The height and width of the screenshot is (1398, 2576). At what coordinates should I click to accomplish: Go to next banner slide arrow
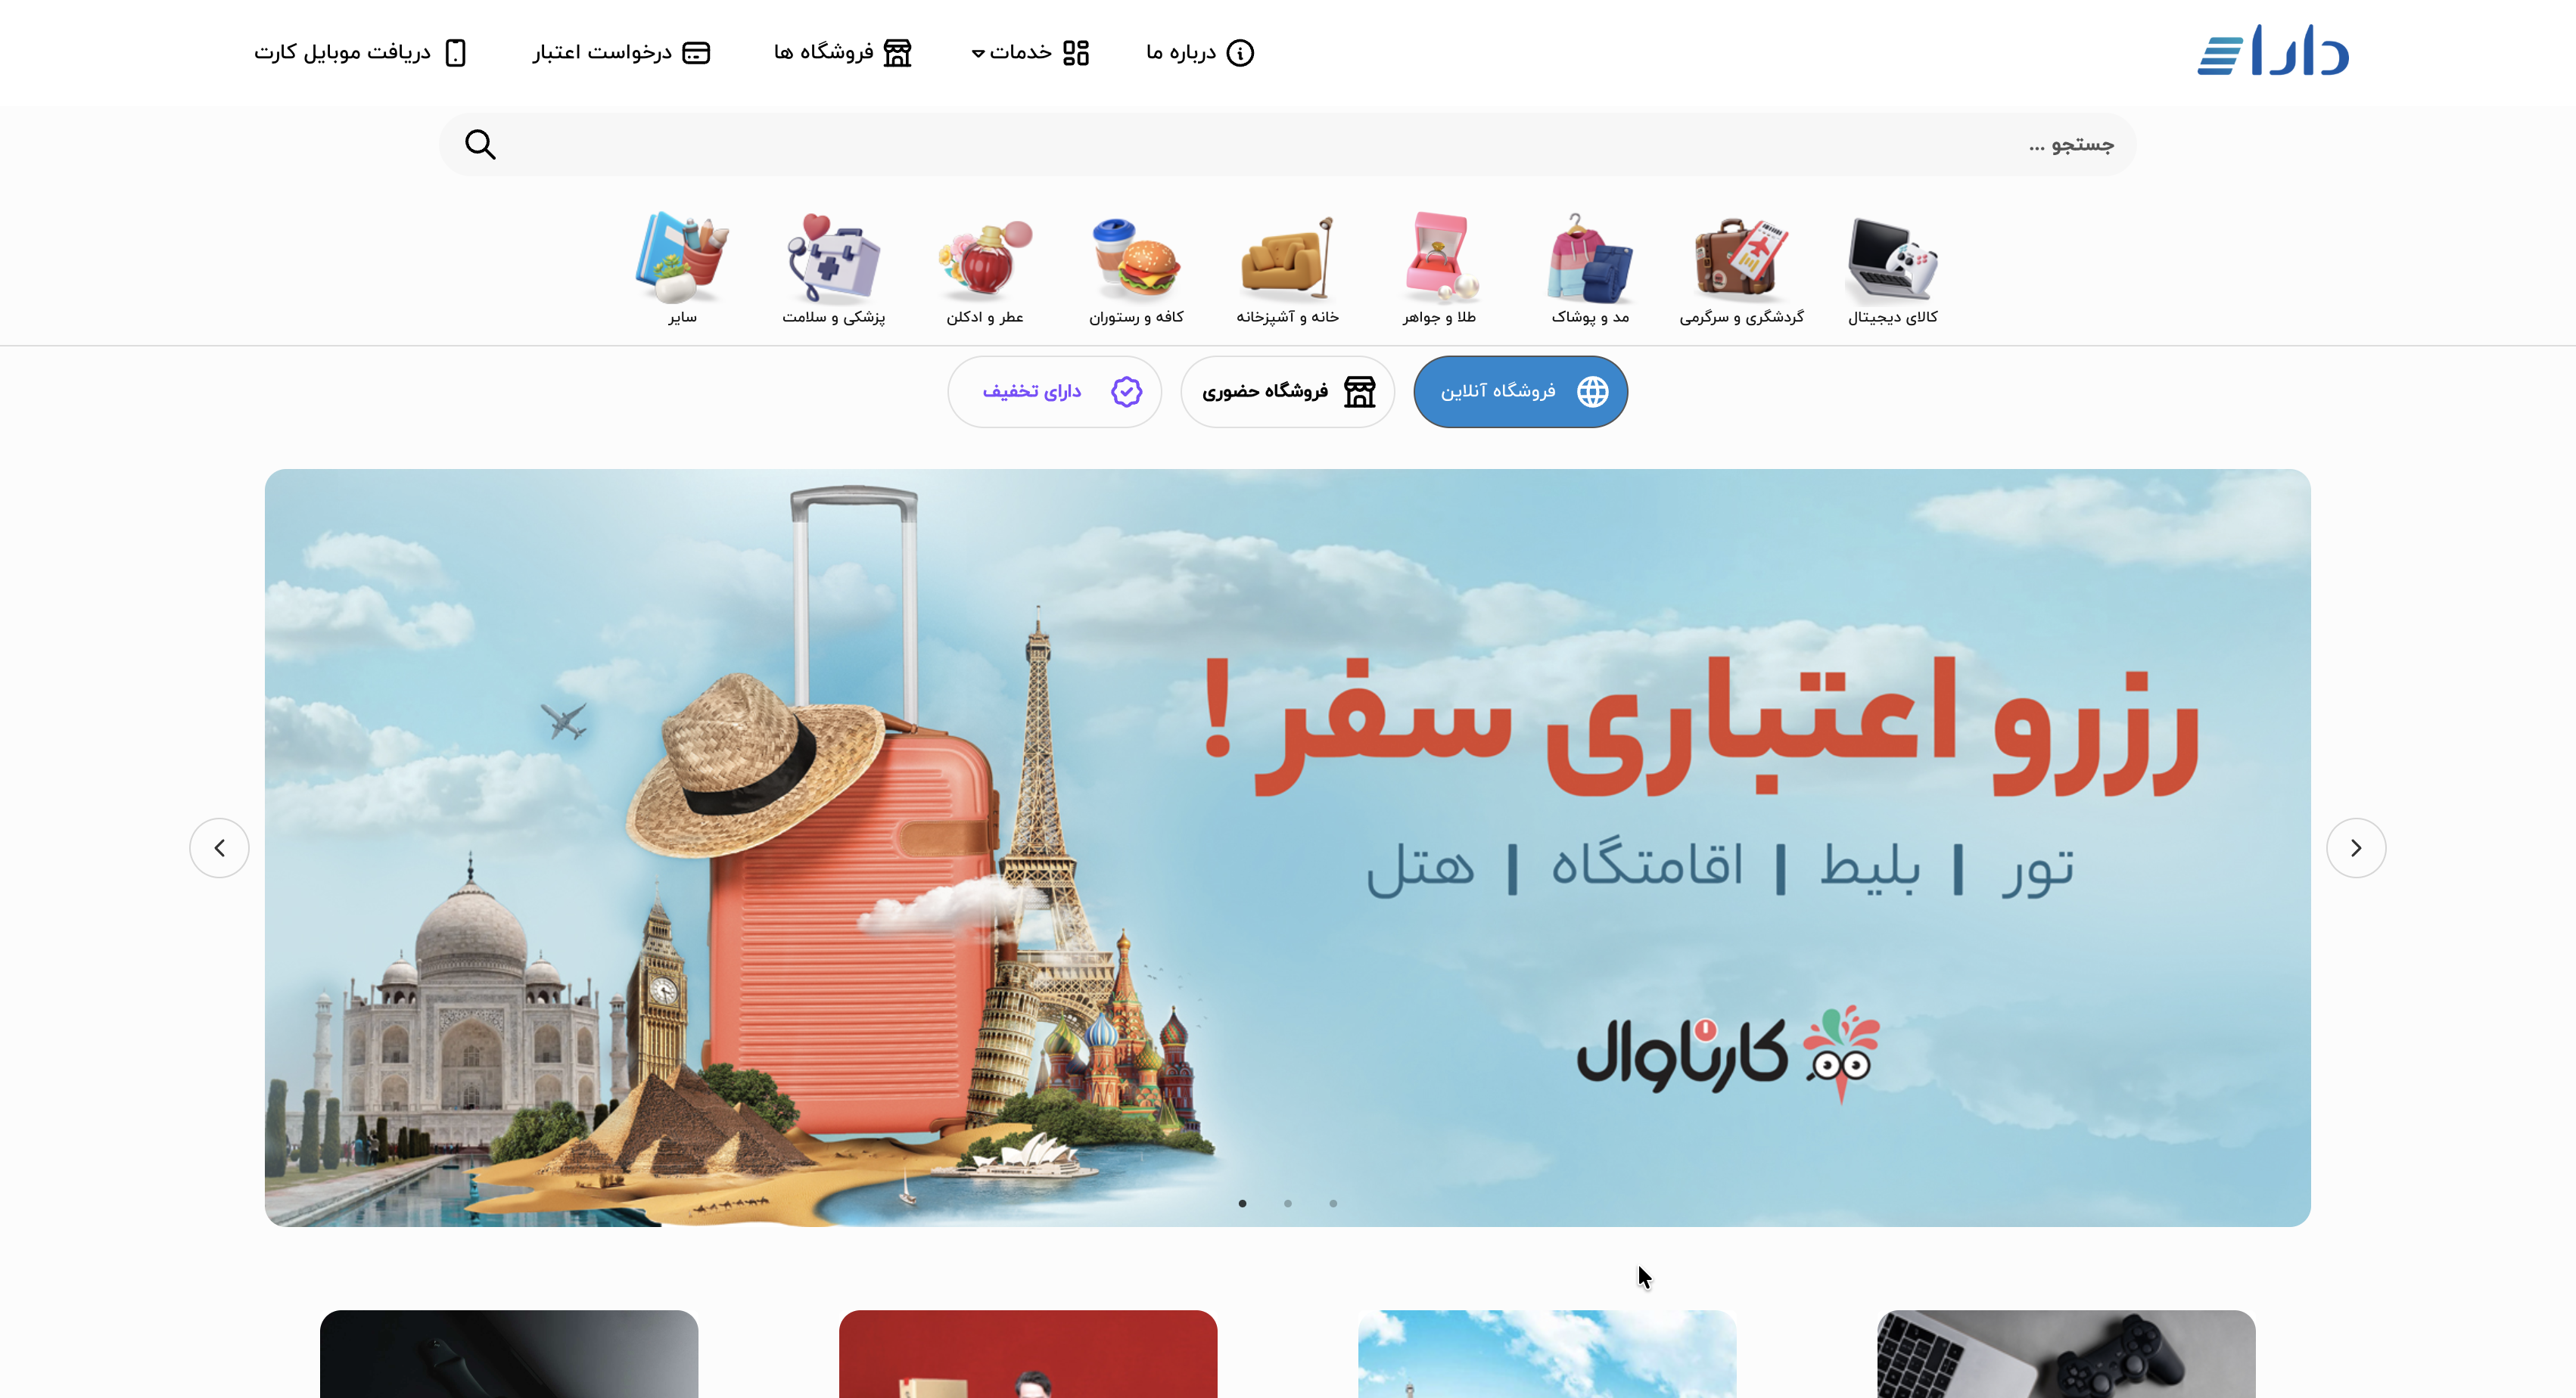(2356, 848)
